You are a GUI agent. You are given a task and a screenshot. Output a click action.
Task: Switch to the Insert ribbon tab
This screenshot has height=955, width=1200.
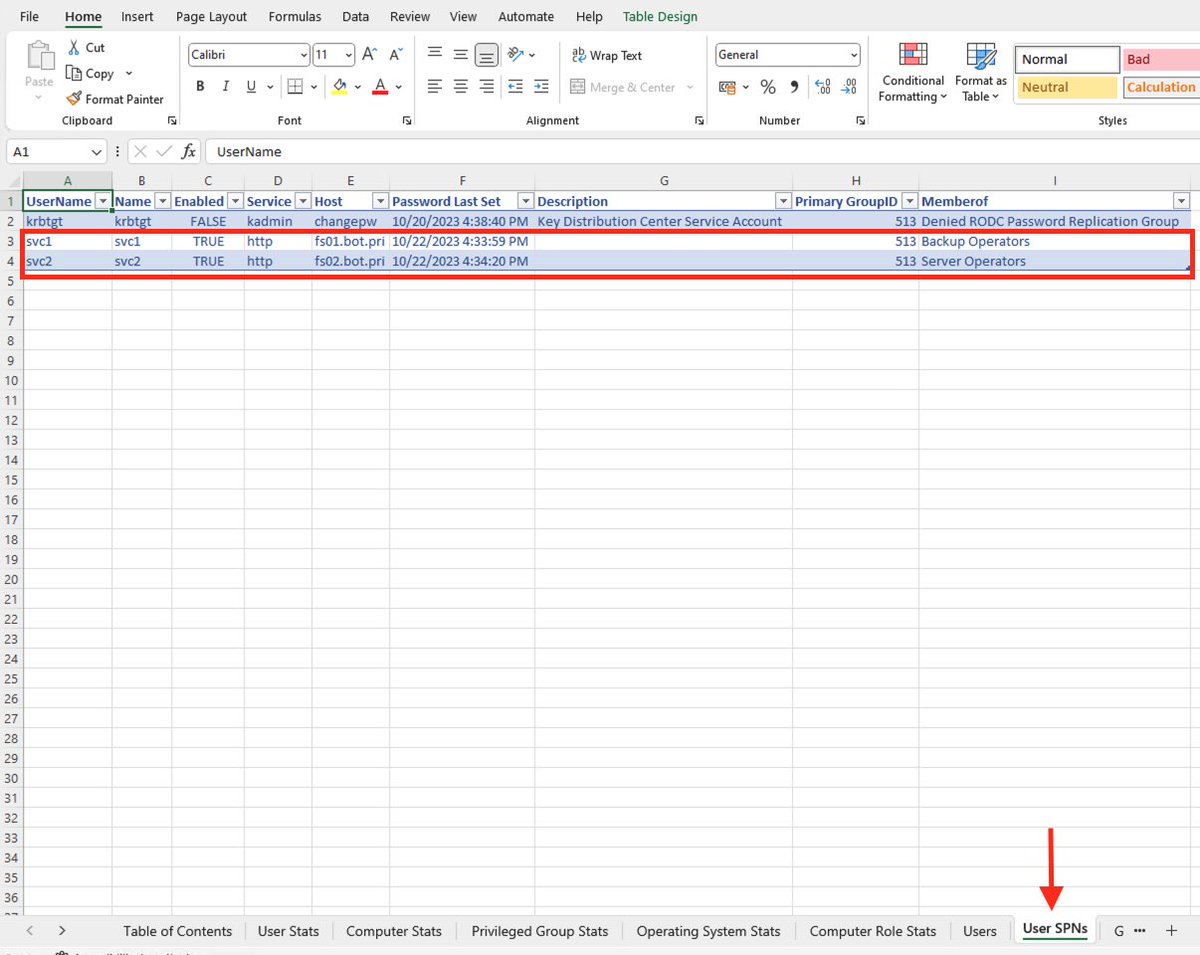pyautogui.click(x=137, y=16)
